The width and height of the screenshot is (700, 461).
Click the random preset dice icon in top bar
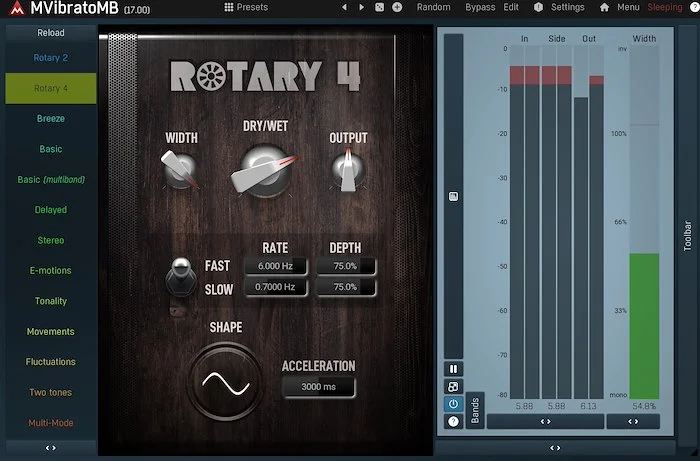tap(379, 7)
